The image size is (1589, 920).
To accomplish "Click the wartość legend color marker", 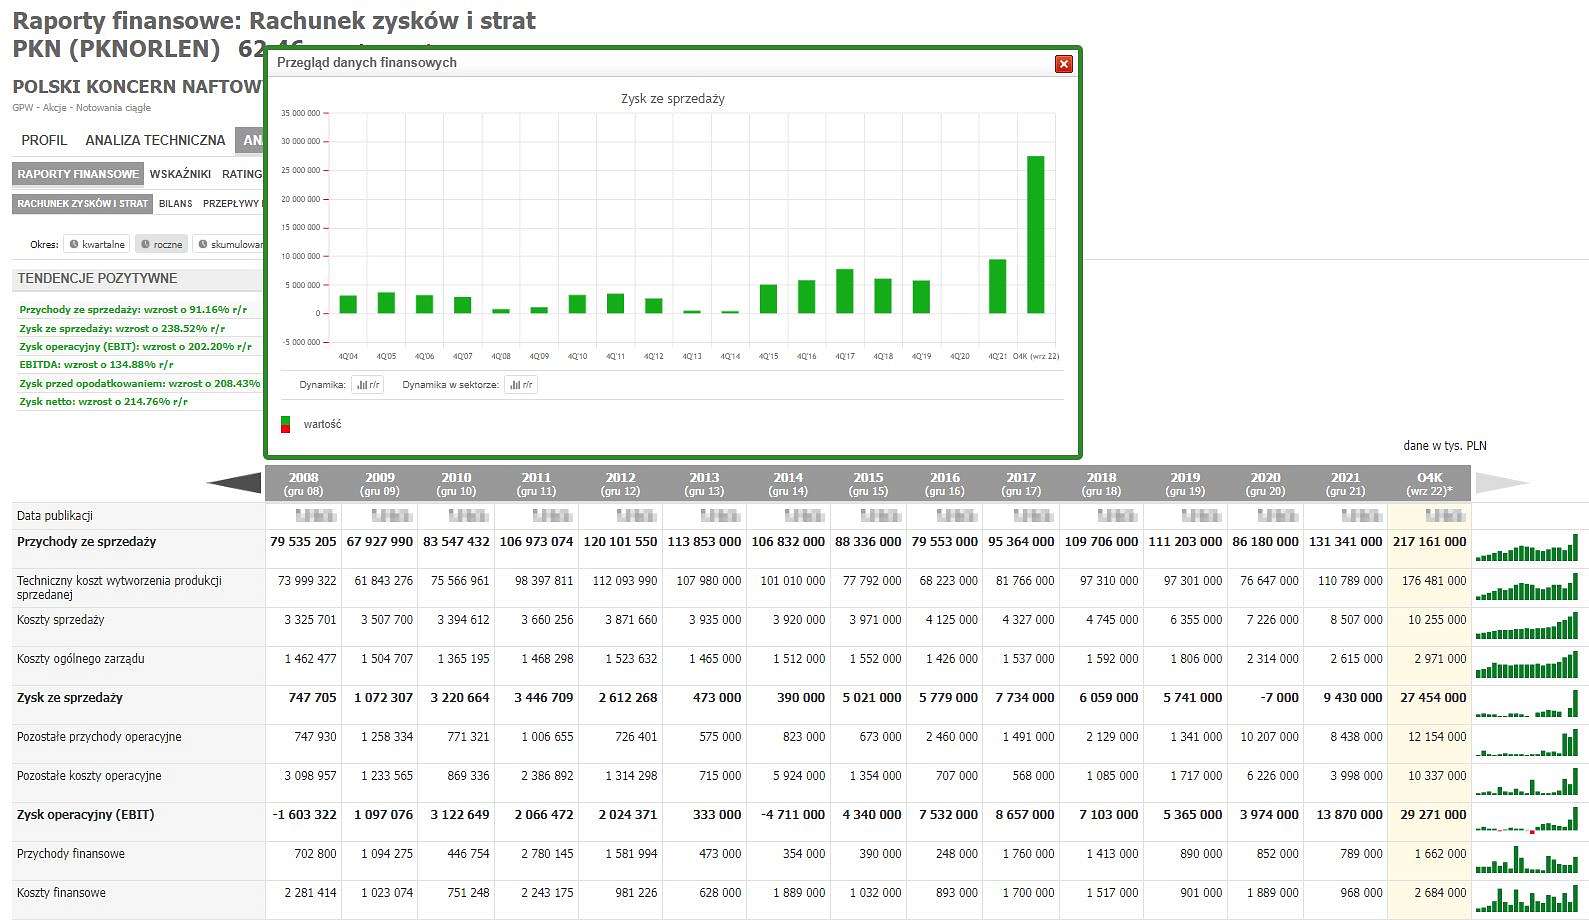I will [286, 424].
